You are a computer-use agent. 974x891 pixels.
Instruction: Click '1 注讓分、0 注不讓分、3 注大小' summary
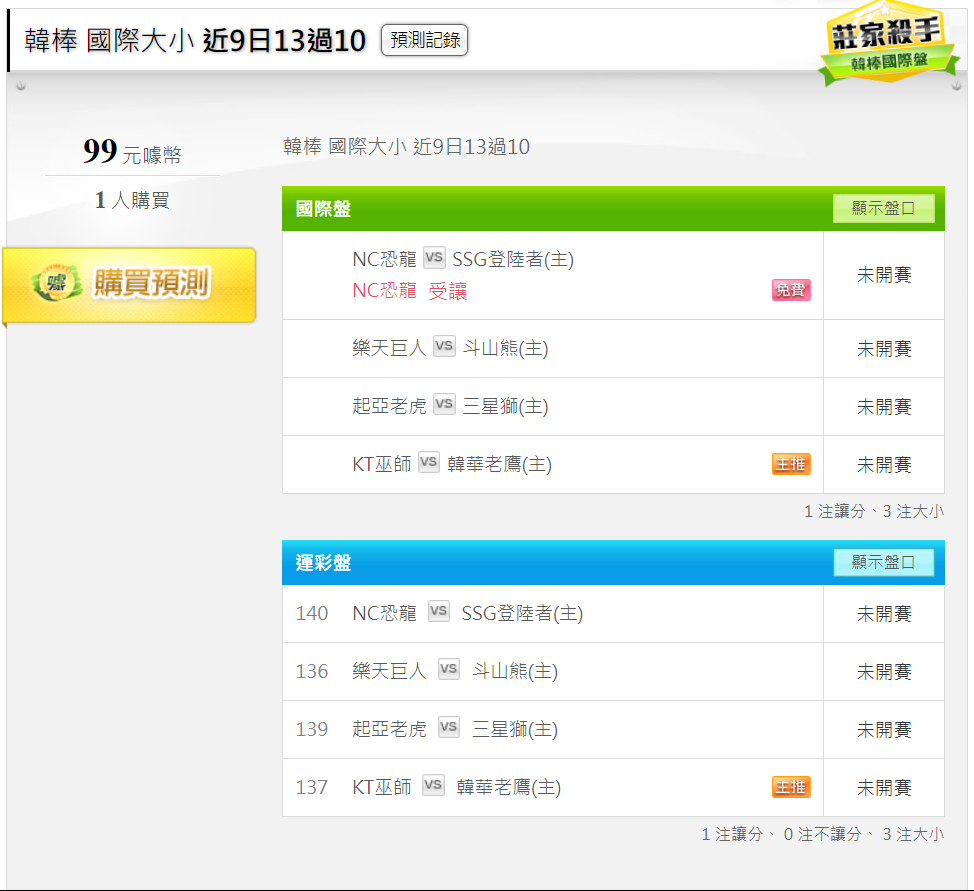coord(822,834)
